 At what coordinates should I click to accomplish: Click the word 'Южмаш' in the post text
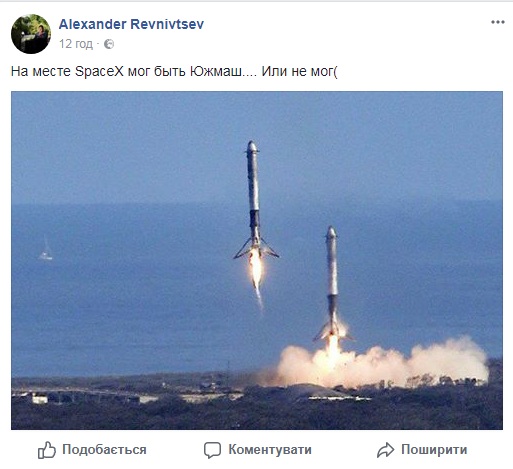coord(217,71)
